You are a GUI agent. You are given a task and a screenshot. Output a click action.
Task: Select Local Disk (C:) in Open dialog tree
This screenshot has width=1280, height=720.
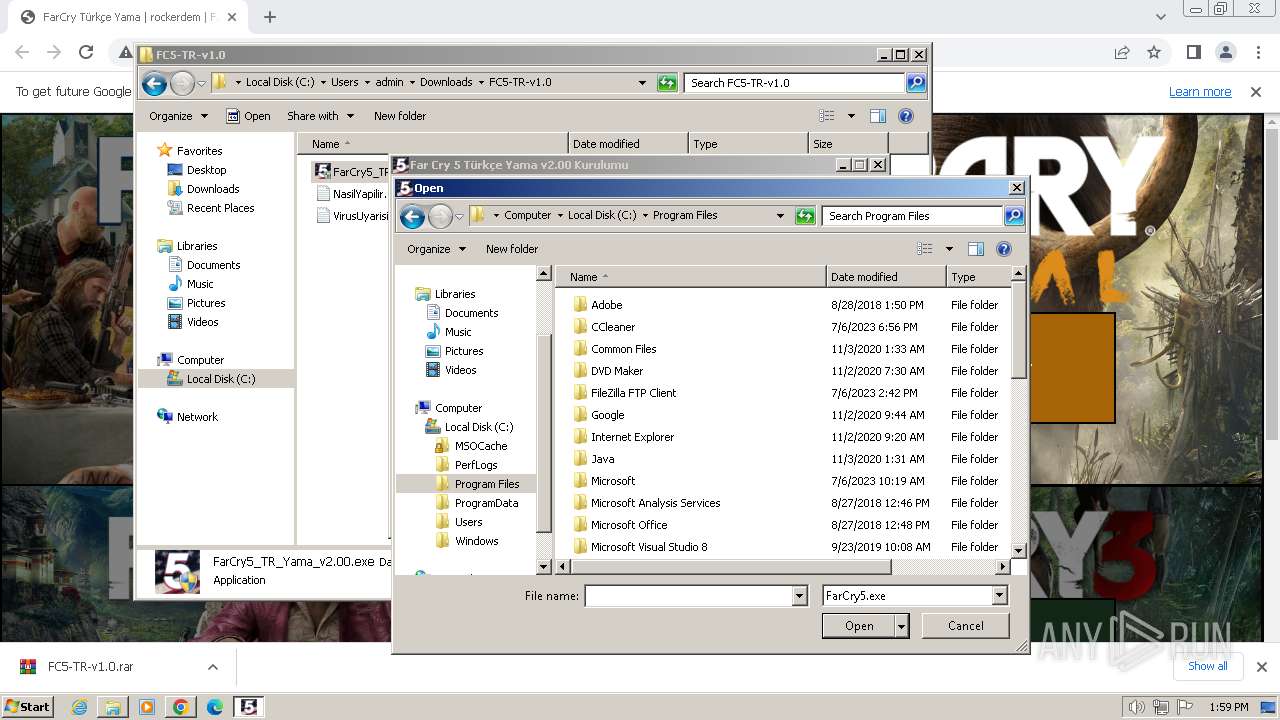478,427
